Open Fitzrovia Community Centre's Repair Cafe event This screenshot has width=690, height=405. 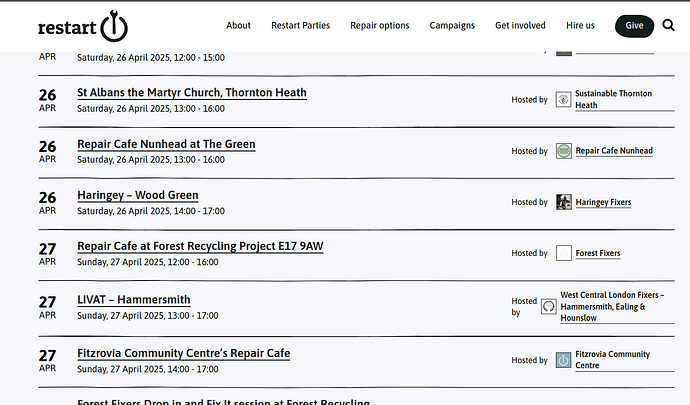click(184, 353)
